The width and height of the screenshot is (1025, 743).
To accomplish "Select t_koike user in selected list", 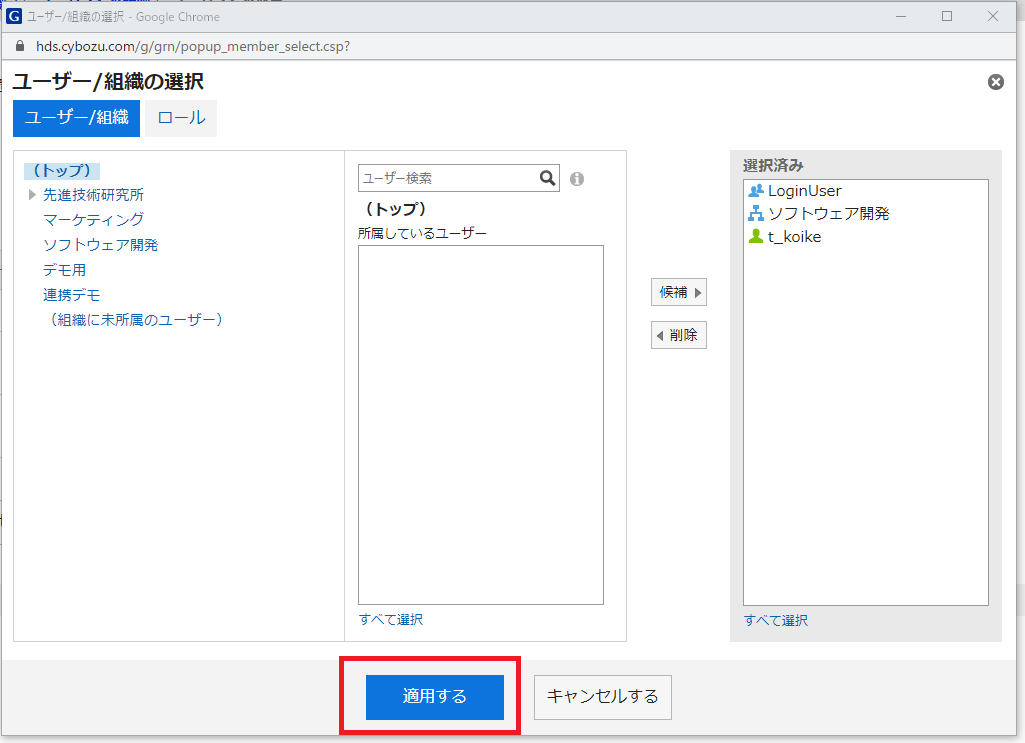I will 794,237.
